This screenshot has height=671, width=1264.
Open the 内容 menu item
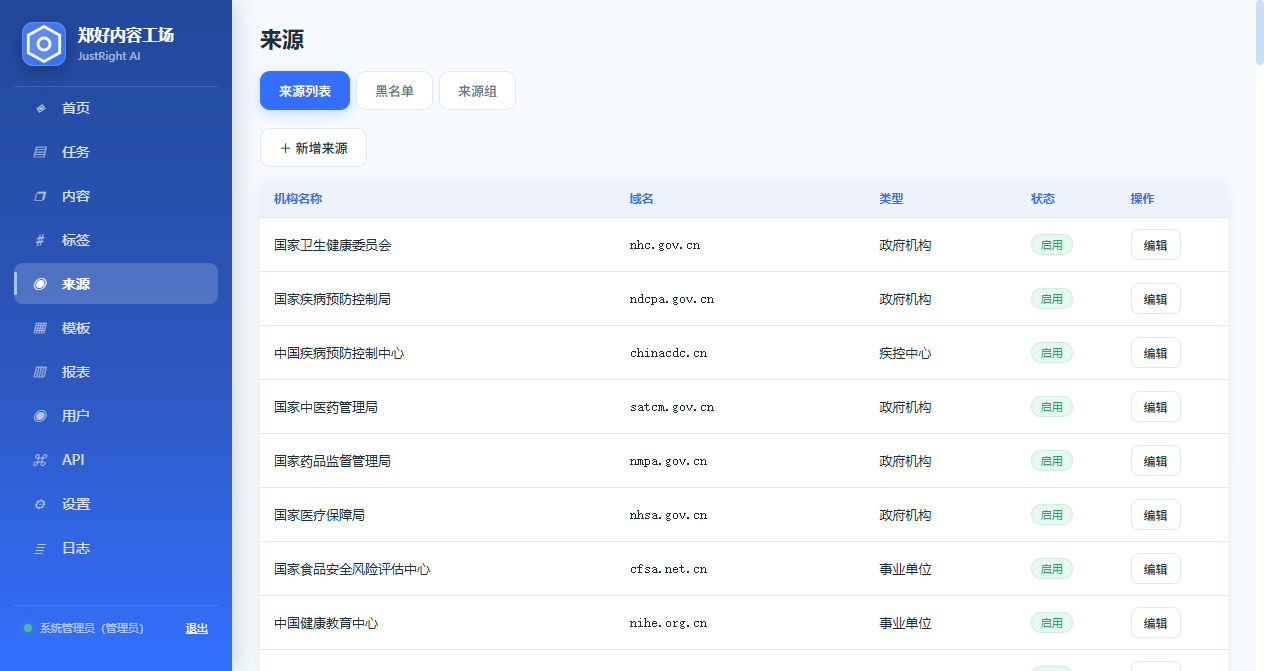click(116, 196)
